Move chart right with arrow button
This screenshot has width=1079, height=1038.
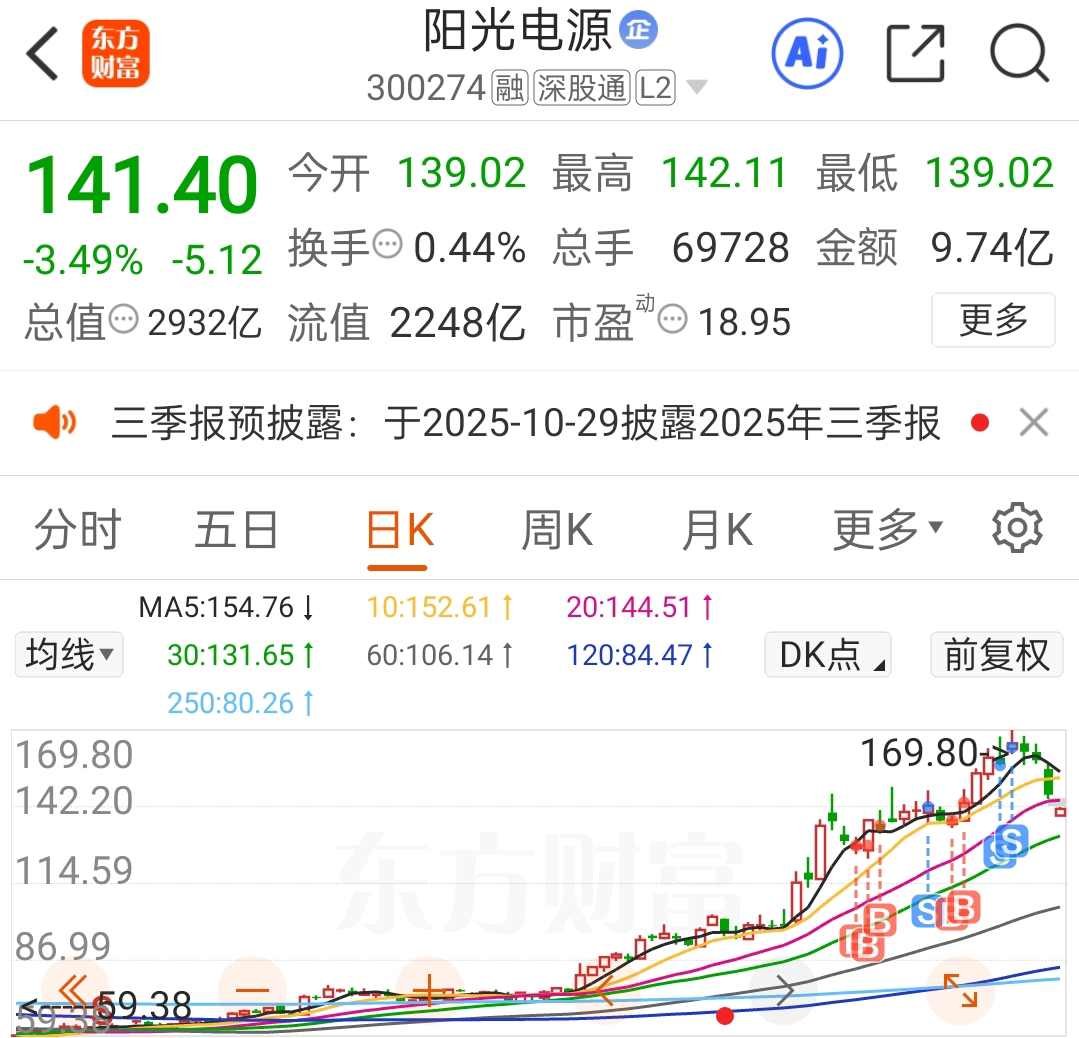point(783,991)
